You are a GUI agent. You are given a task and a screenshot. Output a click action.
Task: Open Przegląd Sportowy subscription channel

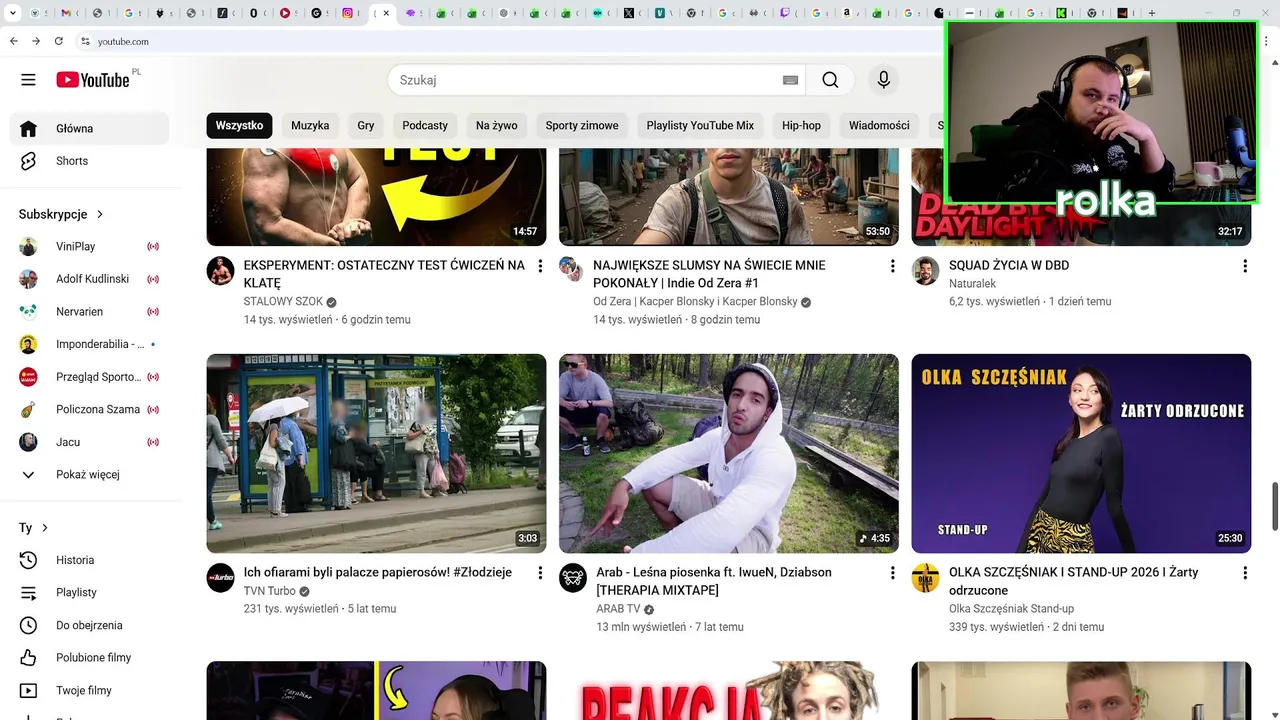click(x=90, y=377)
